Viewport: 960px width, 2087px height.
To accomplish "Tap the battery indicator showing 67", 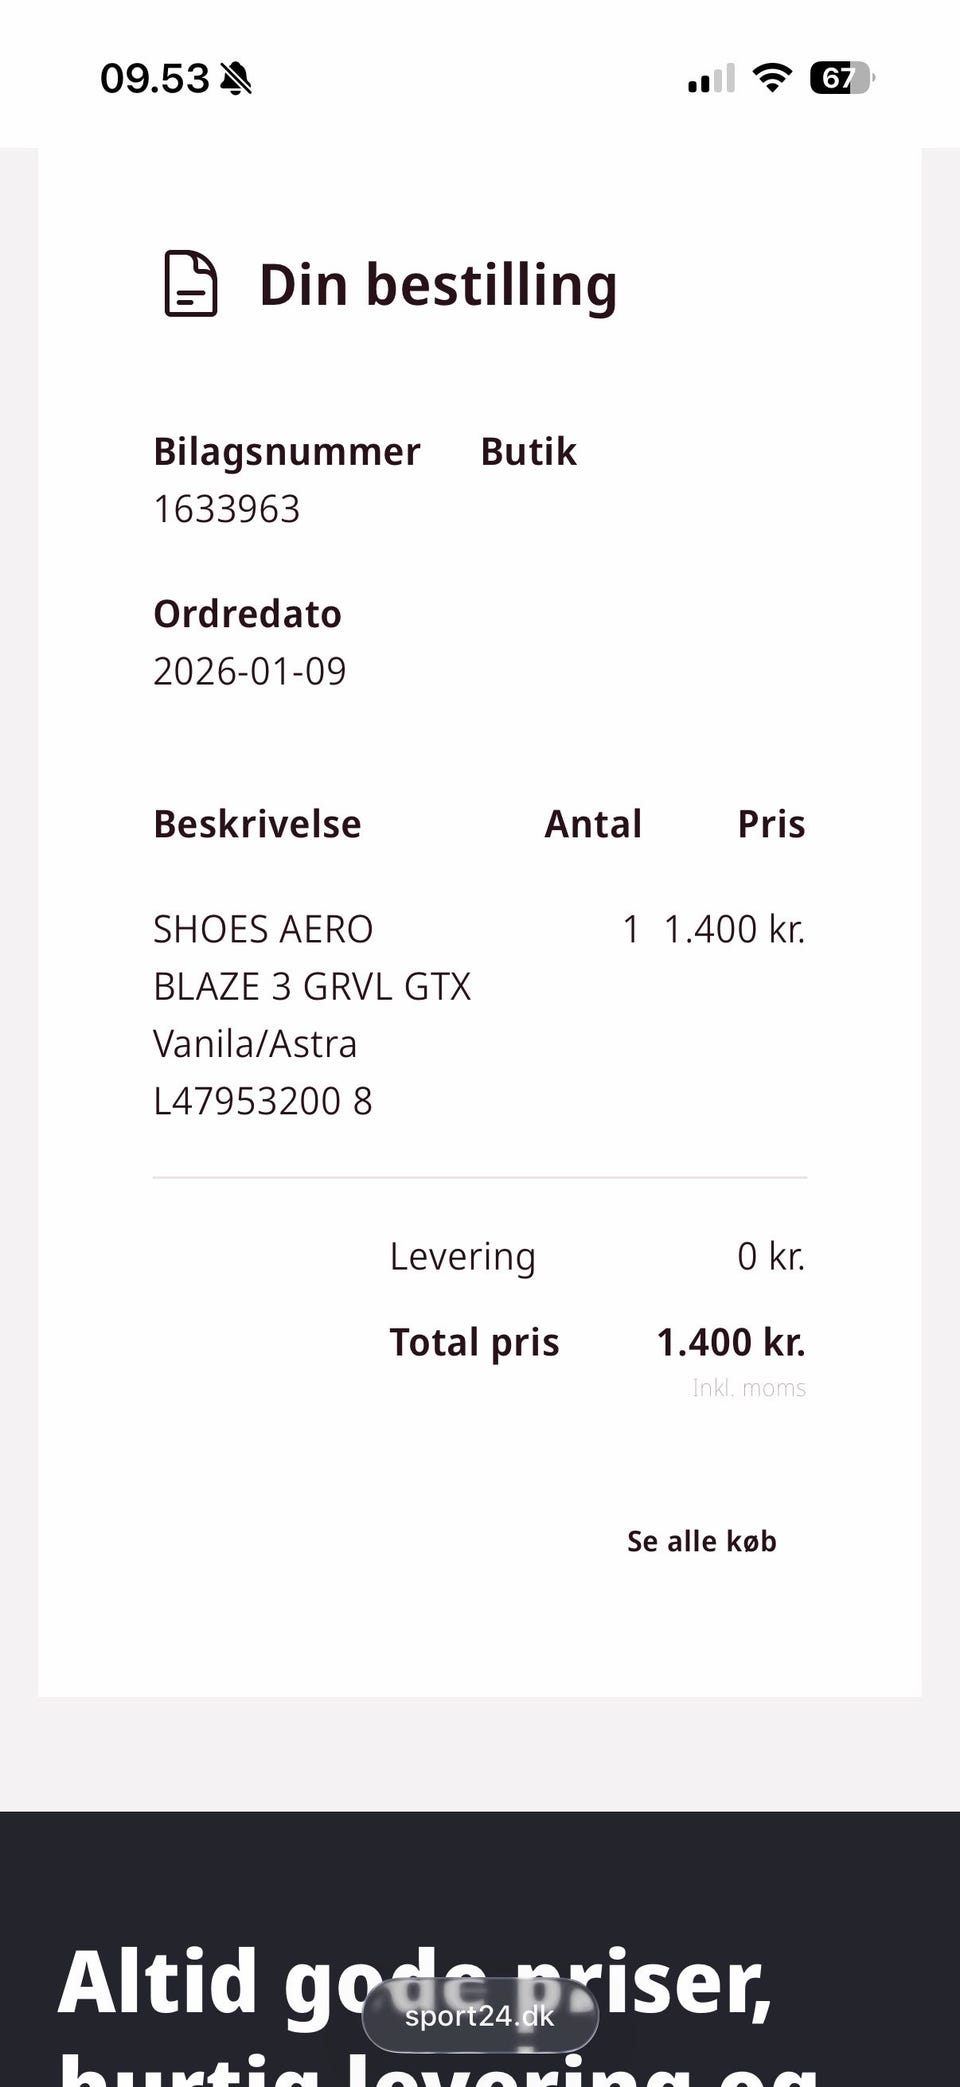I will pos(842,77).
